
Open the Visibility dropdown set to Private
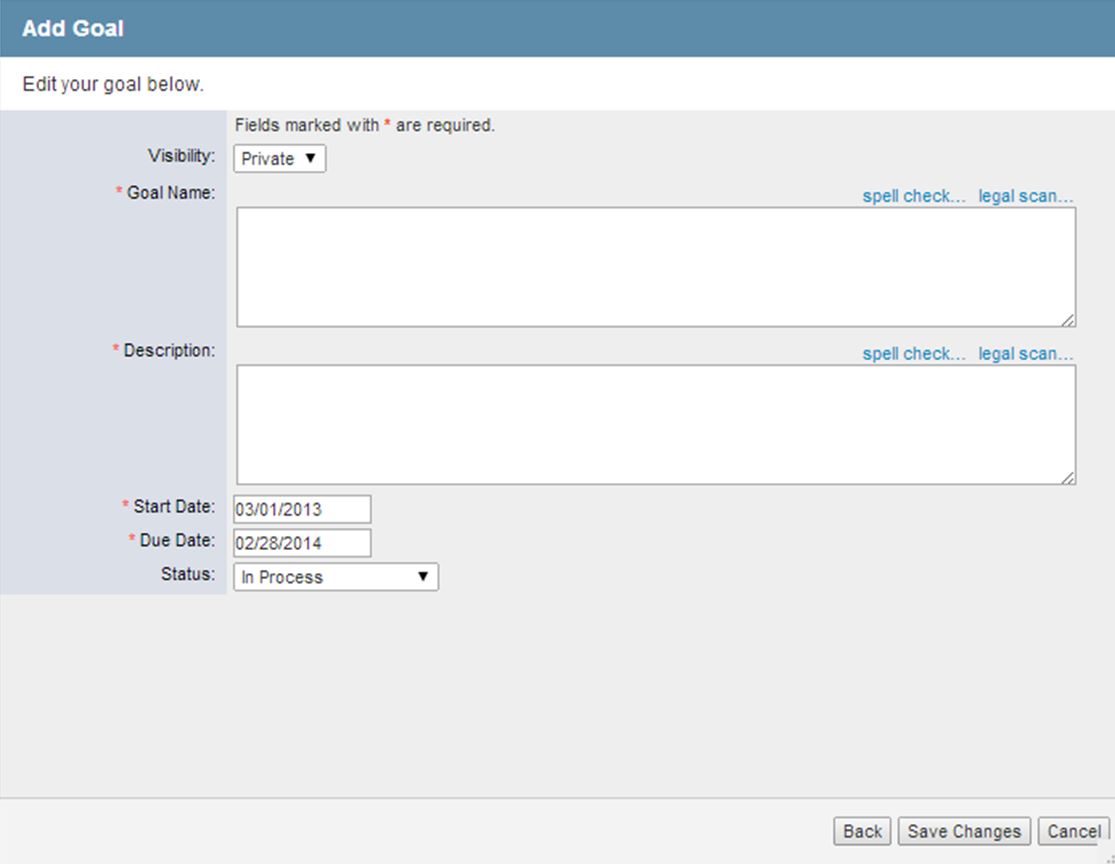coord(279,159)
